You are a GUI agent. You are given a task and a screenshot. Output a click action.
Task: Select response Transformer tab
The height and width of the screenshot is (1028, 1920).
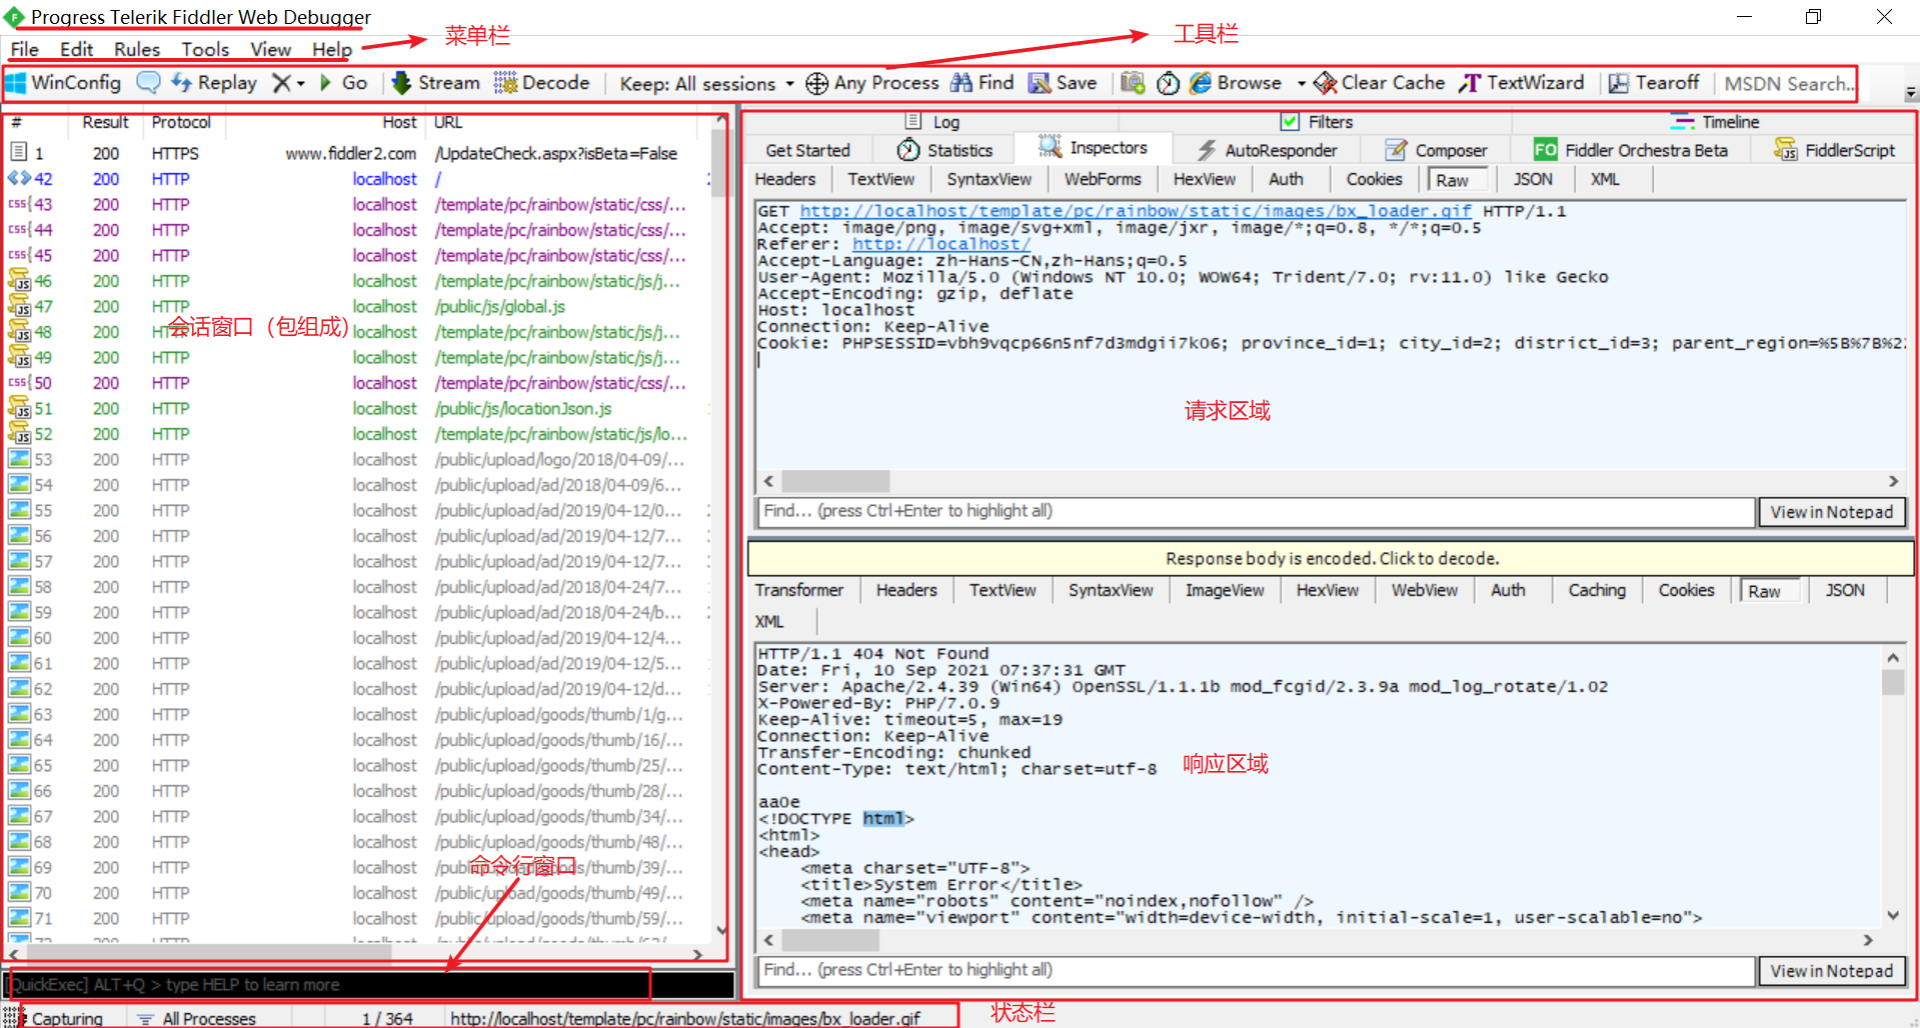coord(799,590)
